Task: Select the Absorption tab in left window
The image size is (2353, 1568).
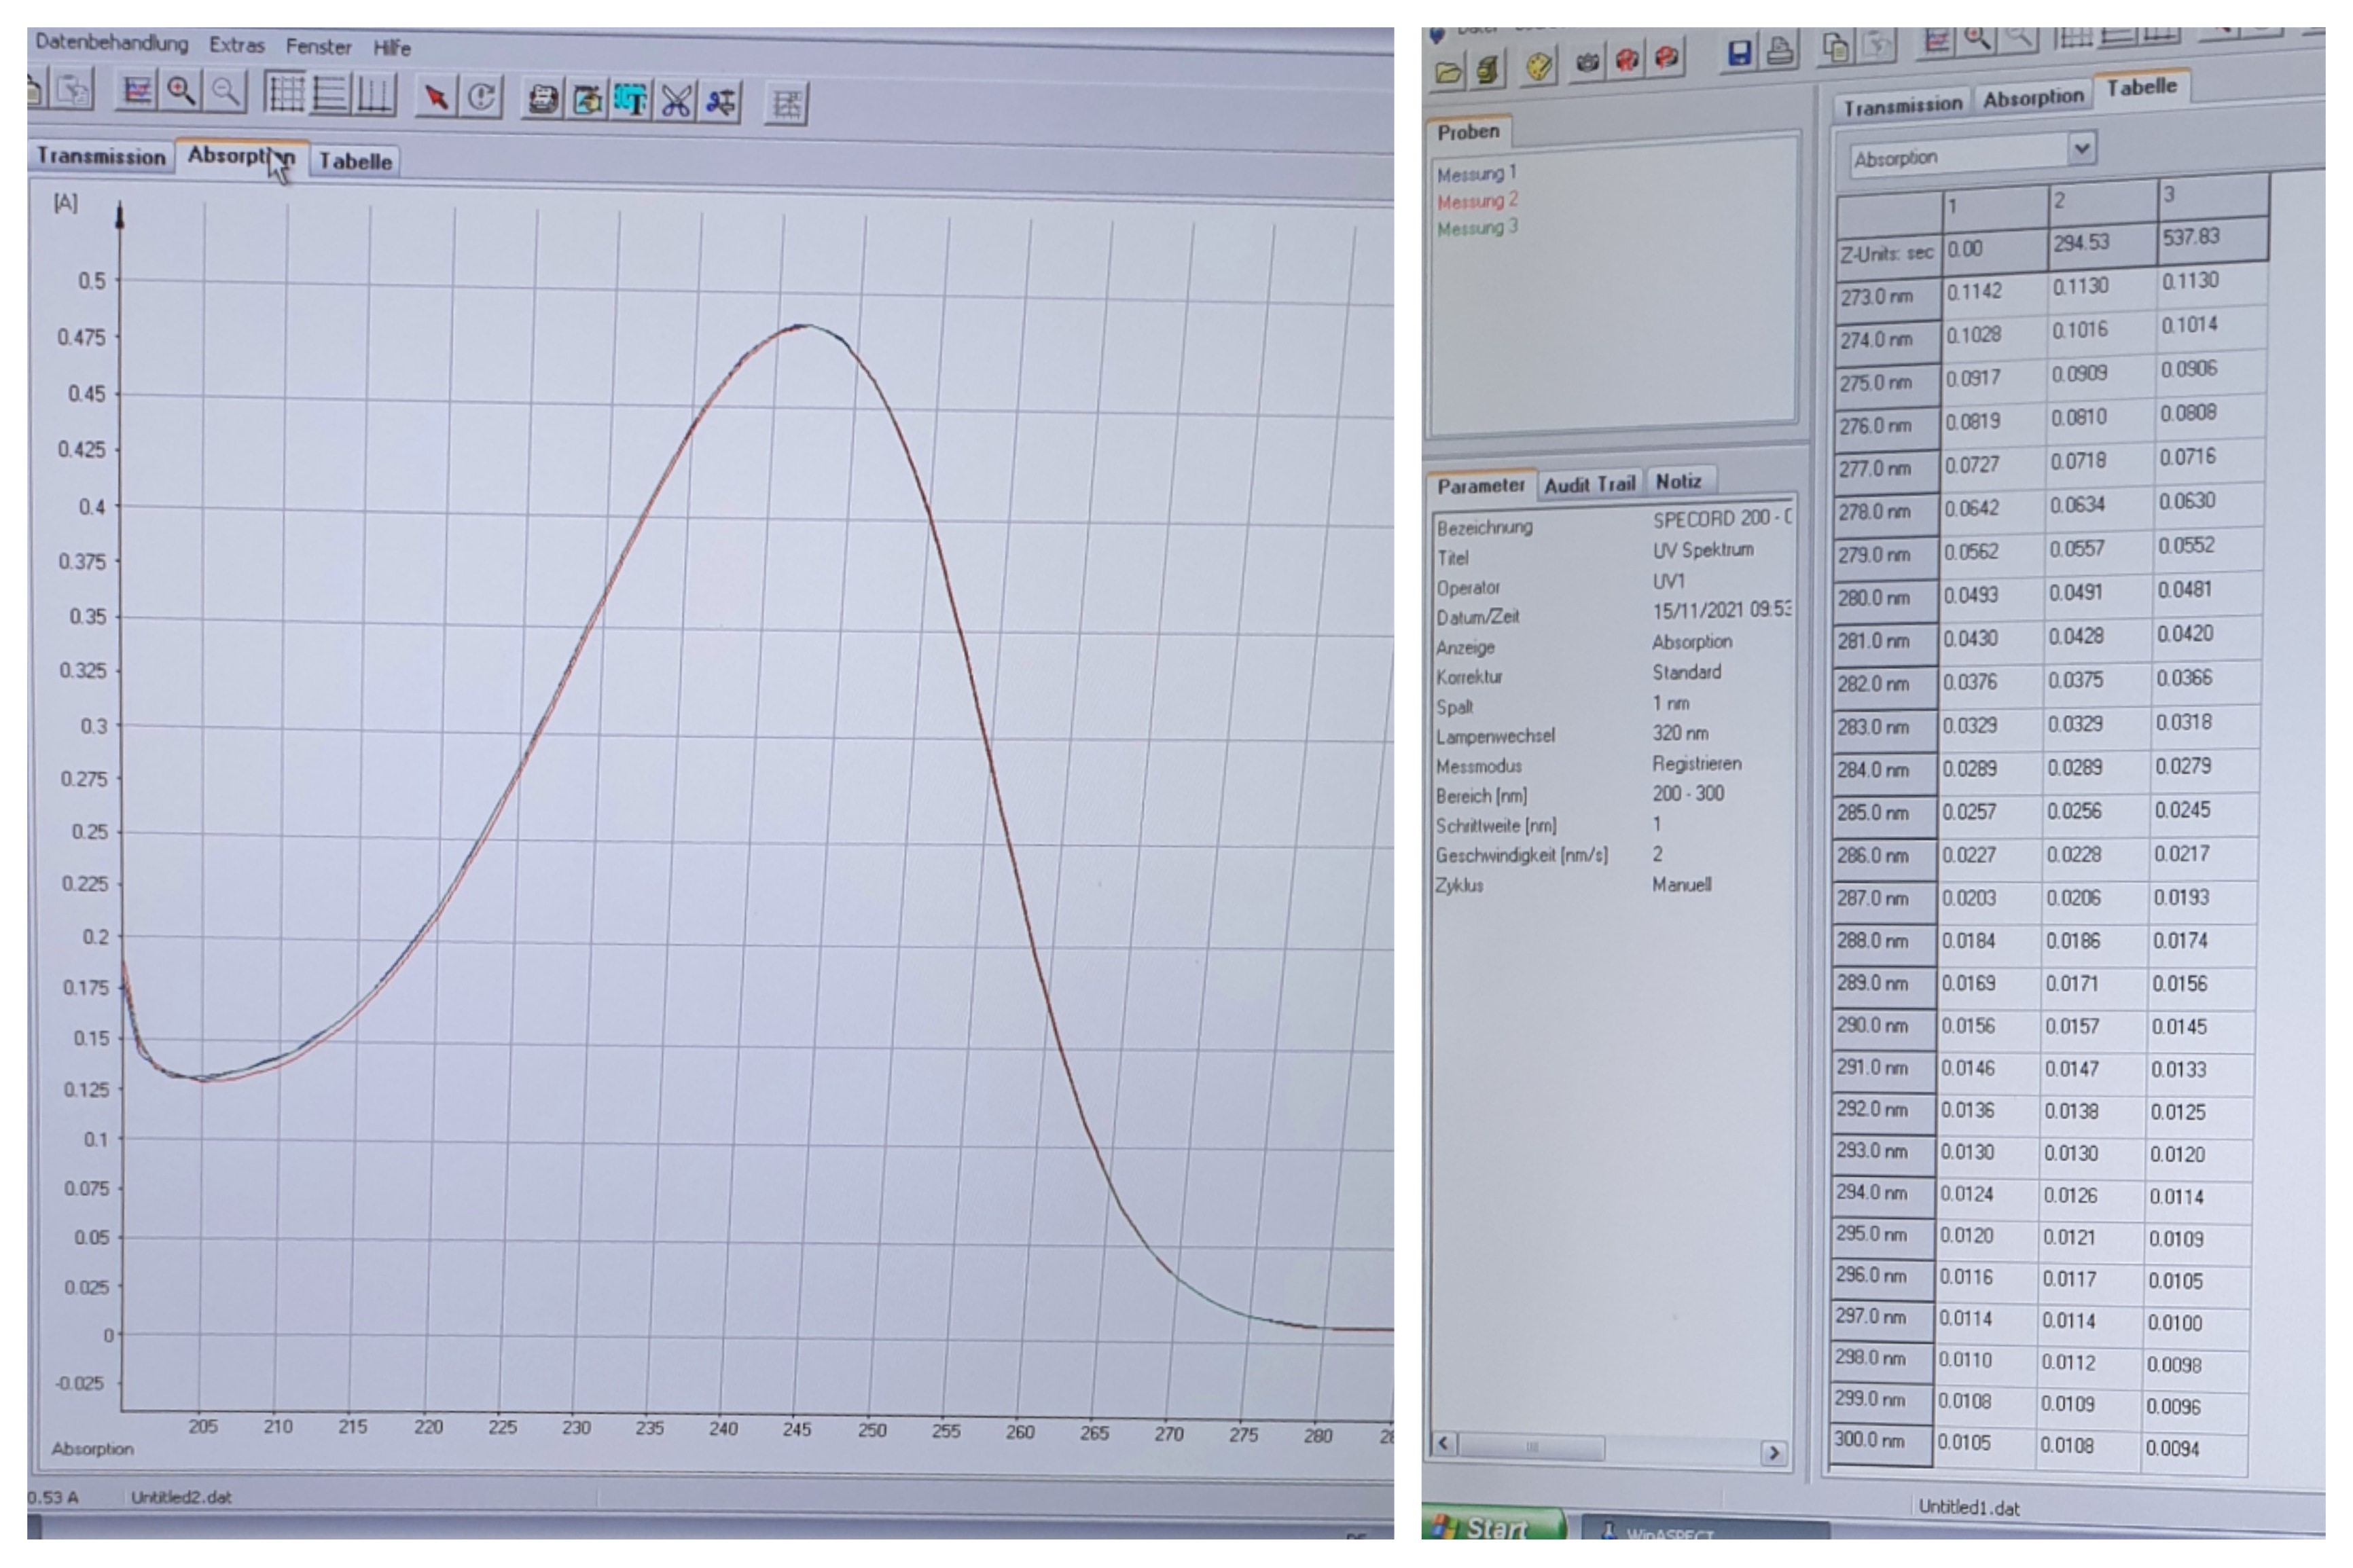Action: [242, 156]
